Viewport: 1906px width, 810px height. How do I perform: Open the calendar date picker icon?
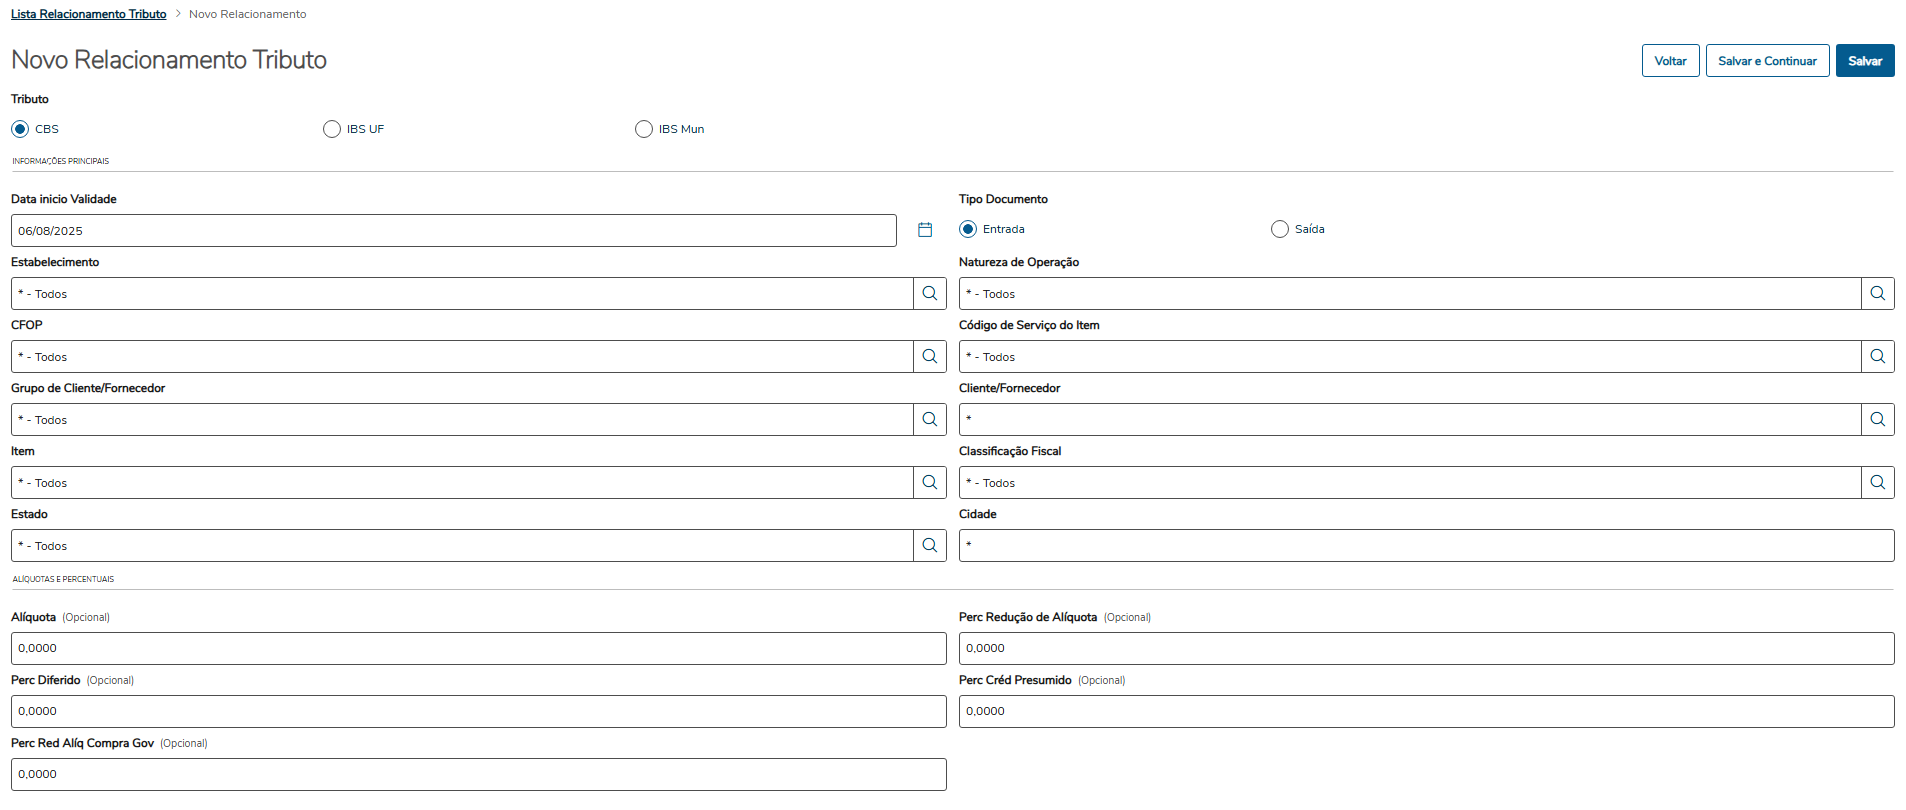[x=925, y=230]
